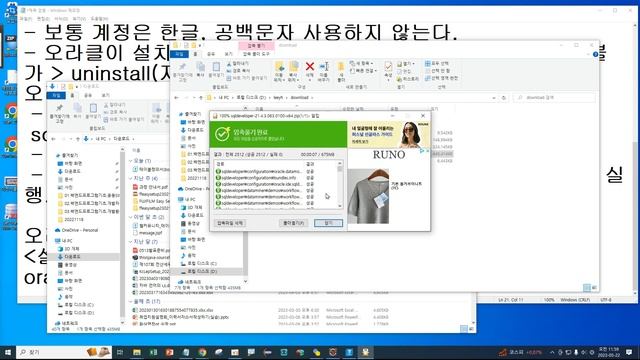The height and width of the screenshot is (360, 640).
Task: Collapse ribbon chevron in download window
Action: coord(588,54)
